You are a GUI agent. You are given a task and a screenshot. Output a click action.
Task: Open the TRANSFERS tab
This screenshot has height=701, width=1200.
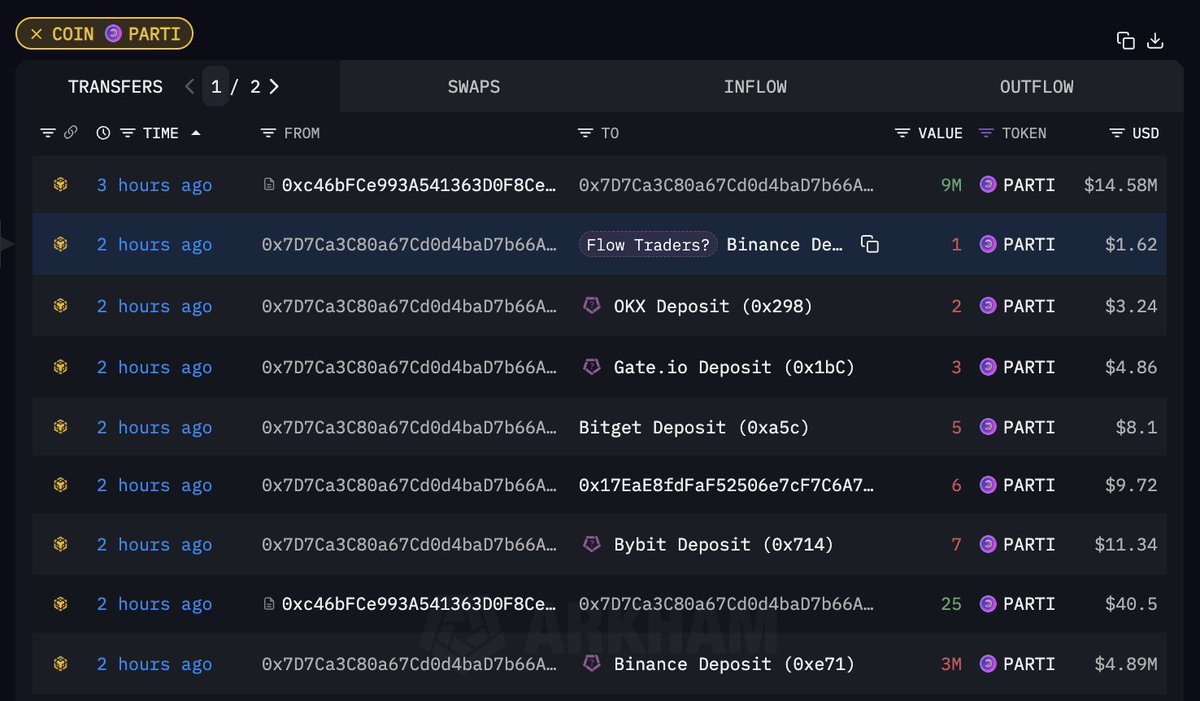click(115, 87)
